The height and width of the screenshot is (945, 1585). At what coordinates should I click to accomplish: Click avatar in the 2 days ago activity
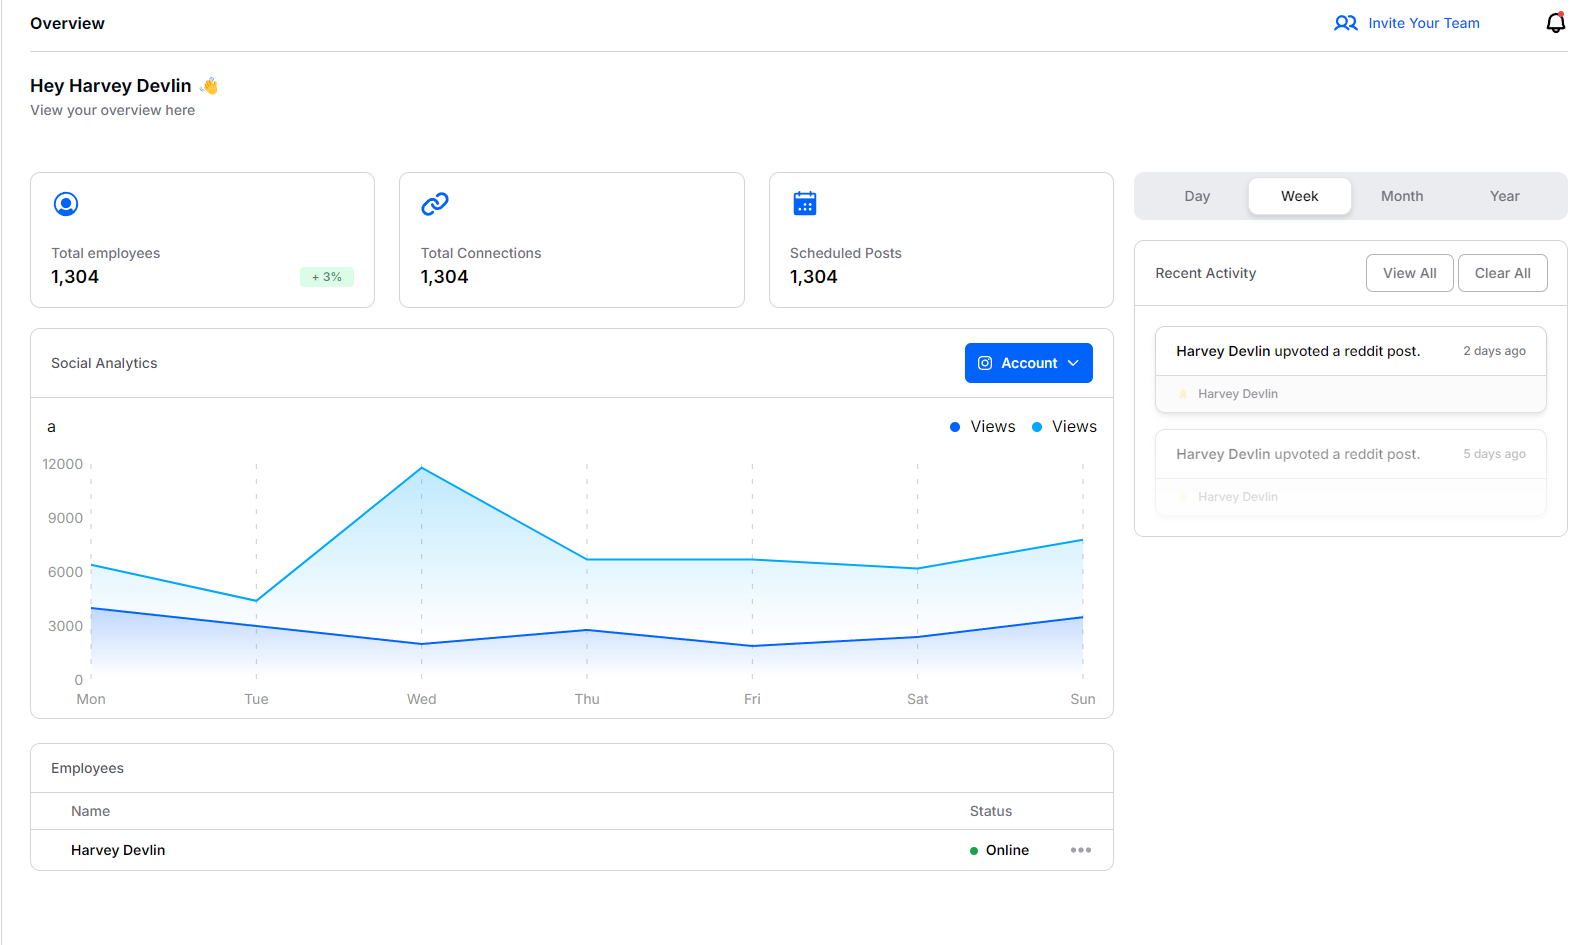[x=1183, y=394]
